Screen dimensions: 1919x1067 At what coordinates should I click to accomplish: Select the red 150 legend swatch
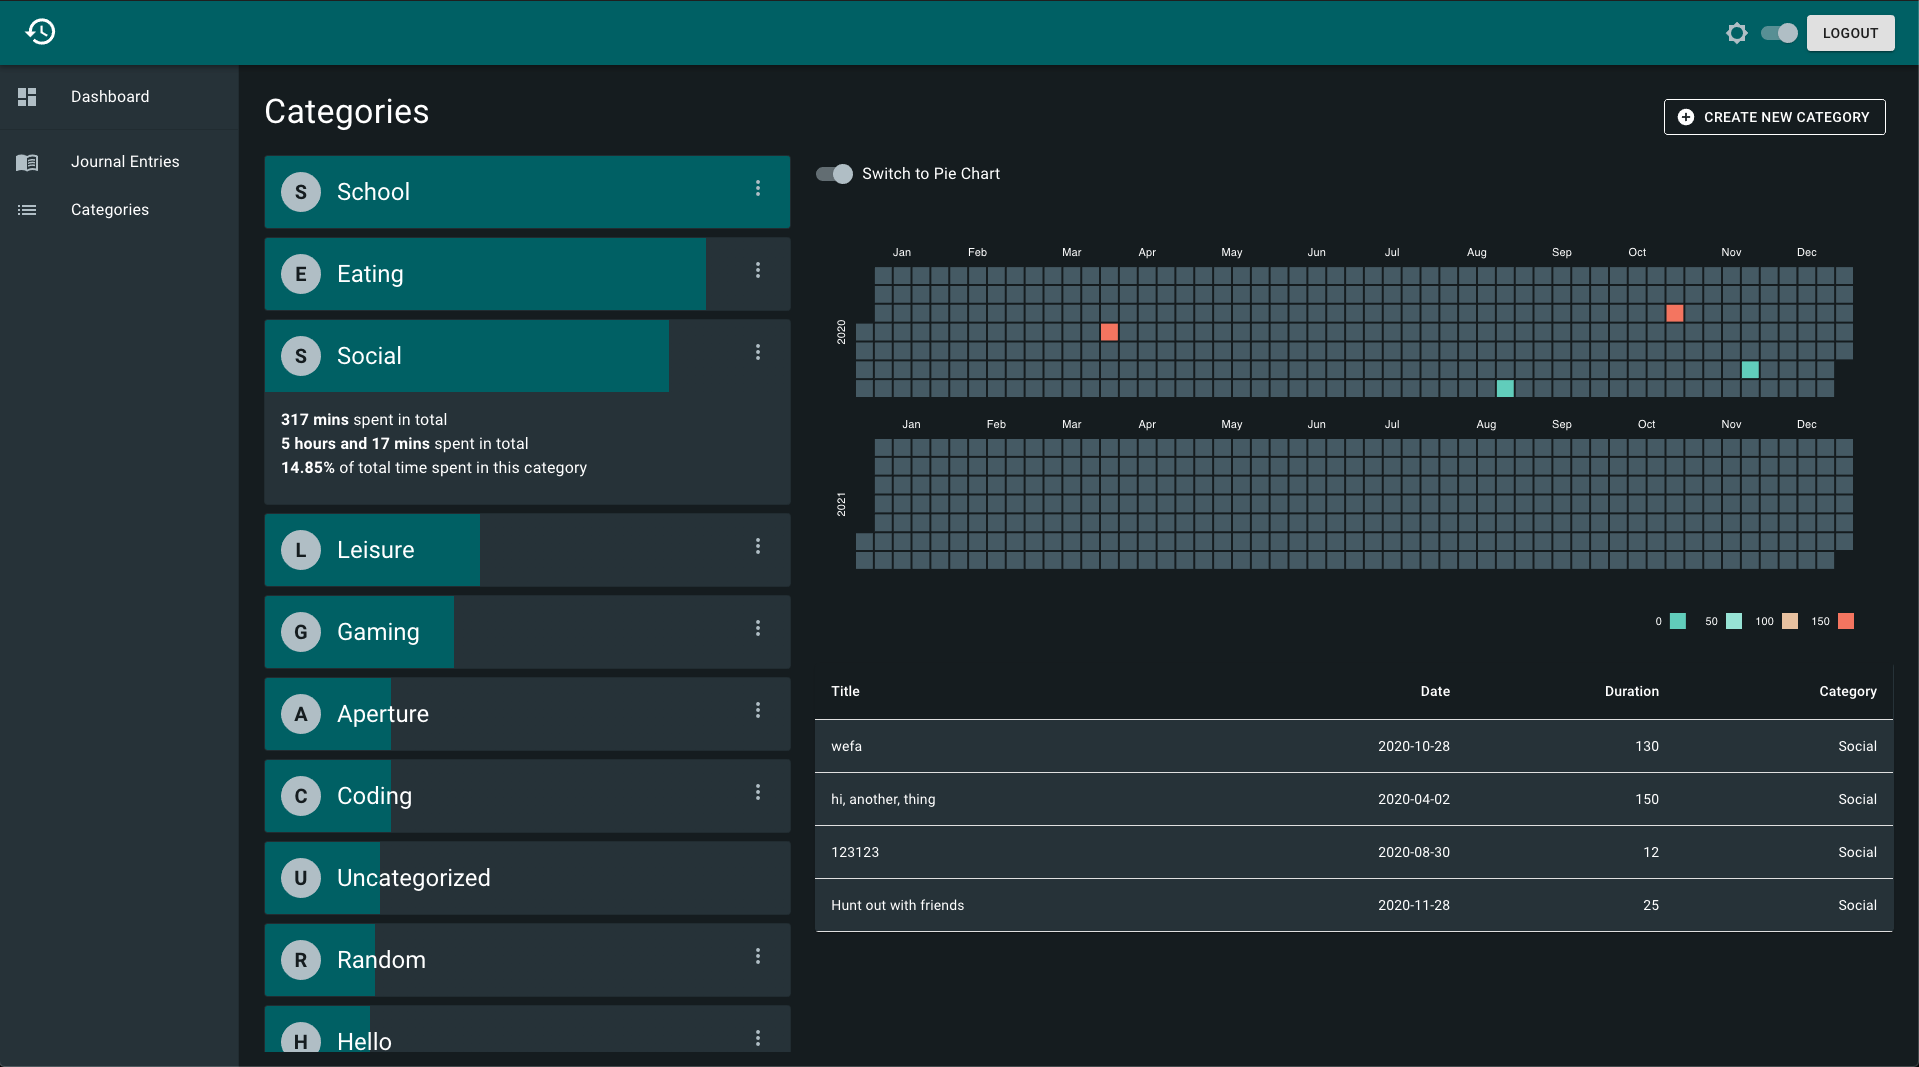[1846, 621]
